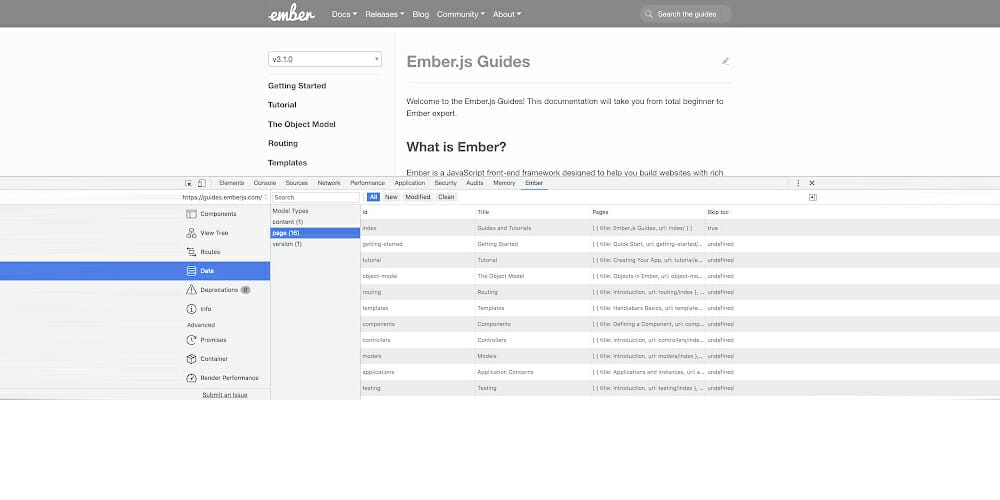The width and height of the screenshot is (1000, 500).
Task: Toggle the device toolbar icon in DevTools
Action: [x=202, y=183]
